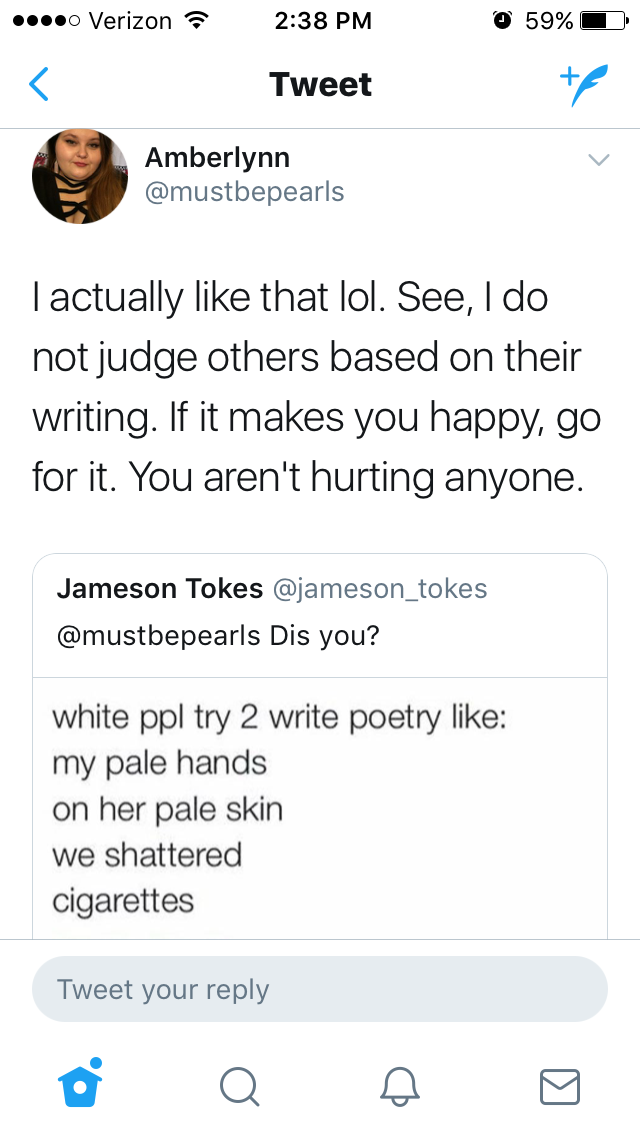Open the Notifications bell tab
The width and height of the screenshot is (640, 1136).
399,1086
